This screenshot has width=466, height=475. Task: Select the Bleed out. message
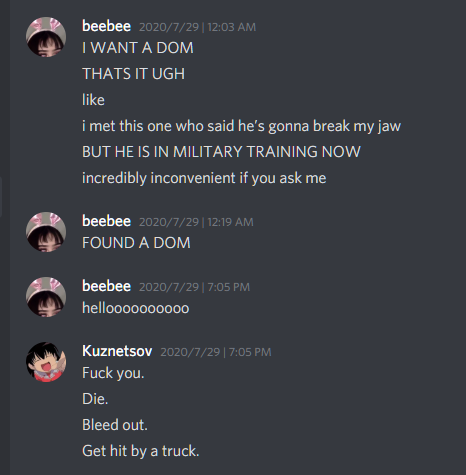click(115, 425)
